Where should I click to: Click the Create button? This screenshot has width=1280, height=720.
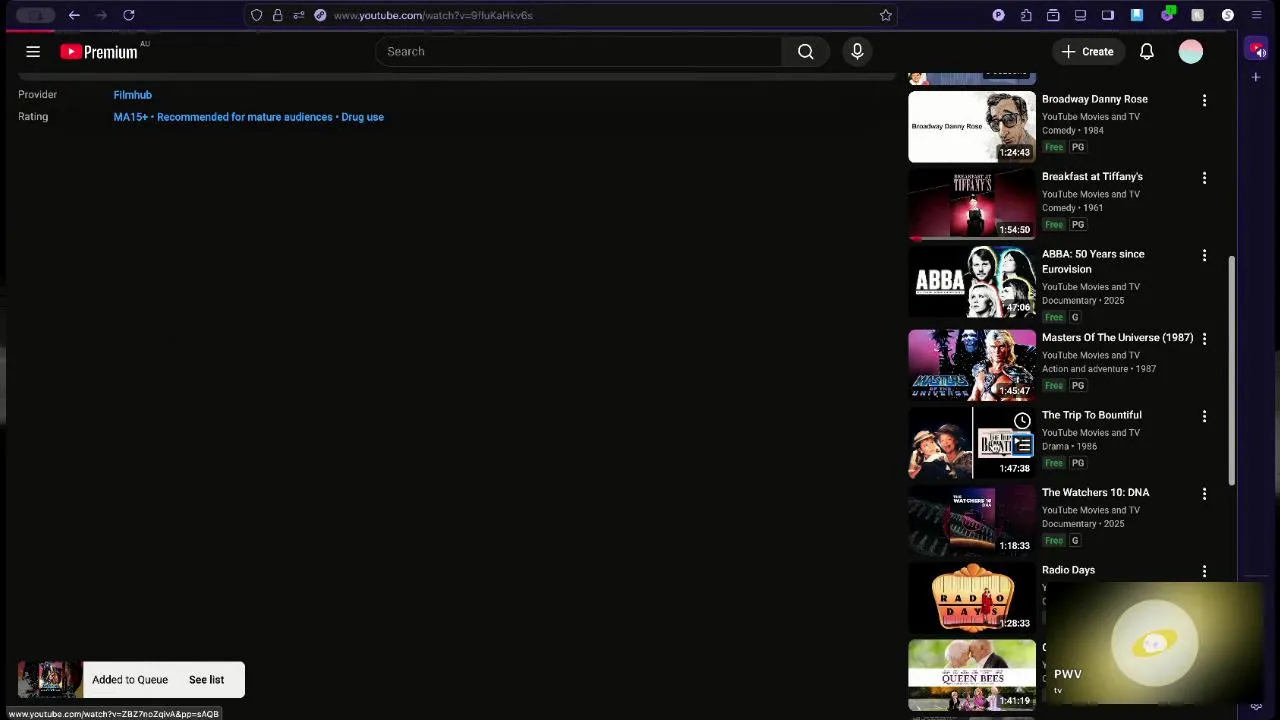click(1087, 52)
